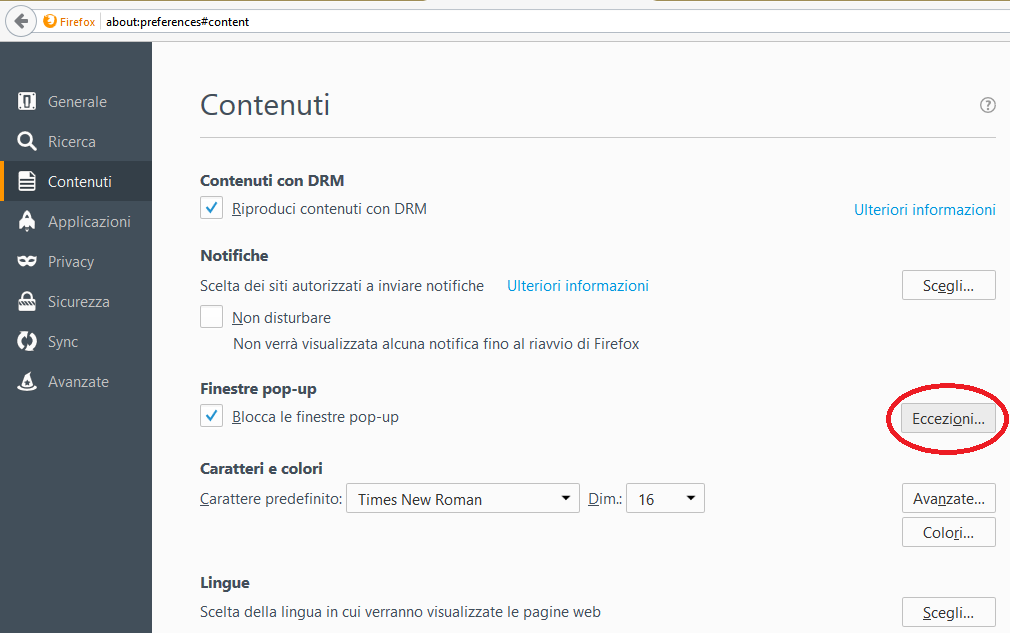Open the Colori button
Screen dimensions: 1010x633
pos(949,533)
